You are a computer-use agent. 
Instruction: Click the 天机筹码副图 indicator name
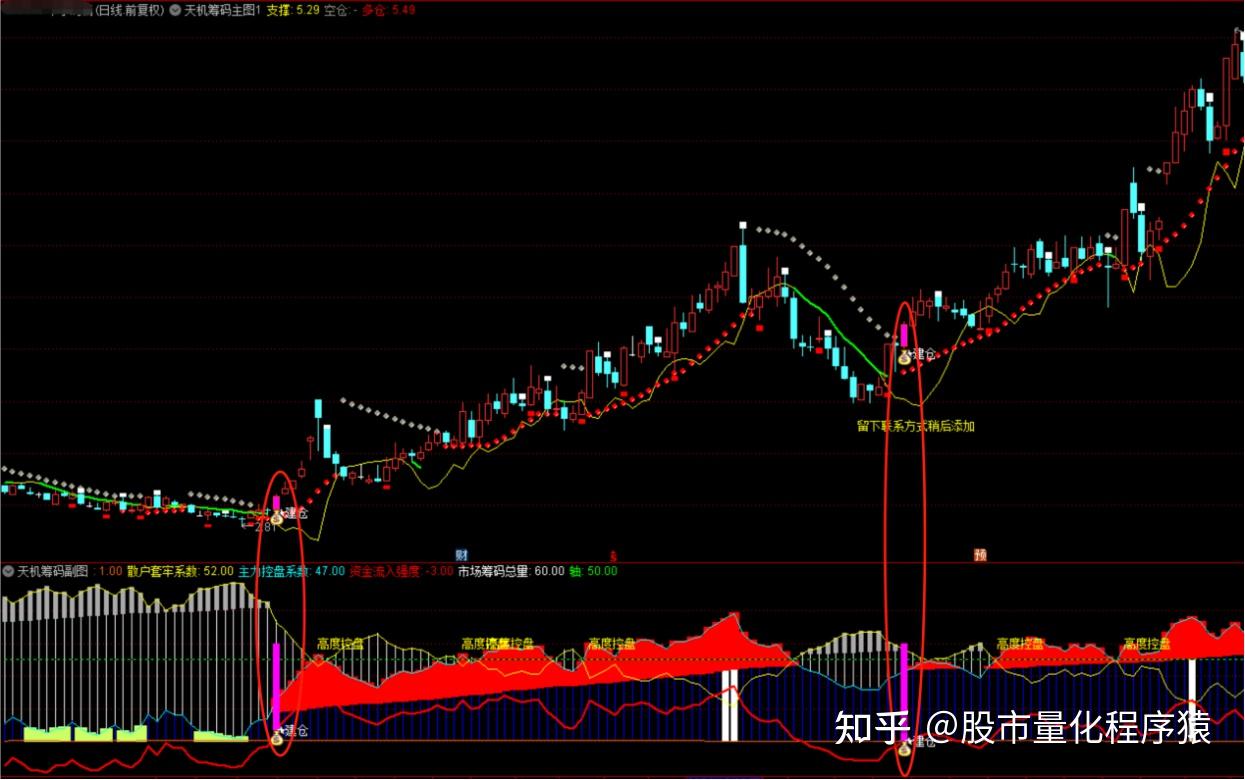click(x=52, y=571)
